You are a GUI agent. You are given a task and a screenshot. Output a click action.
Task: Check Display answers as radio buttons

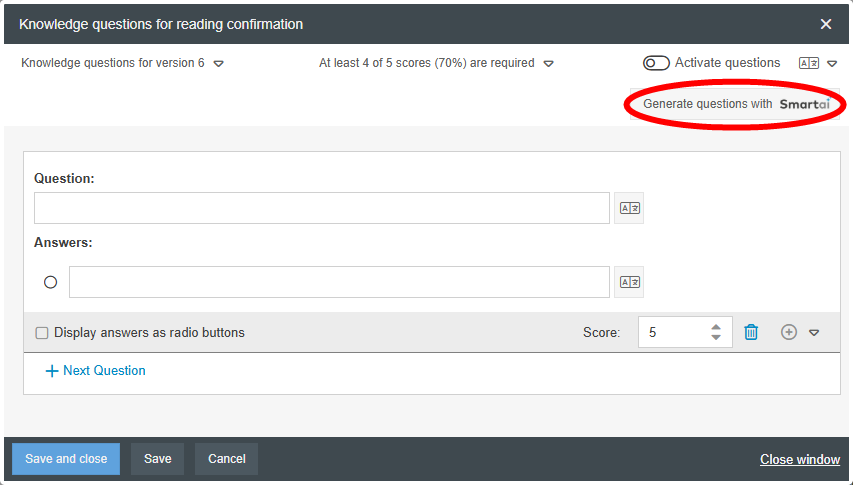pyautogui.click(x=42, y=333)
